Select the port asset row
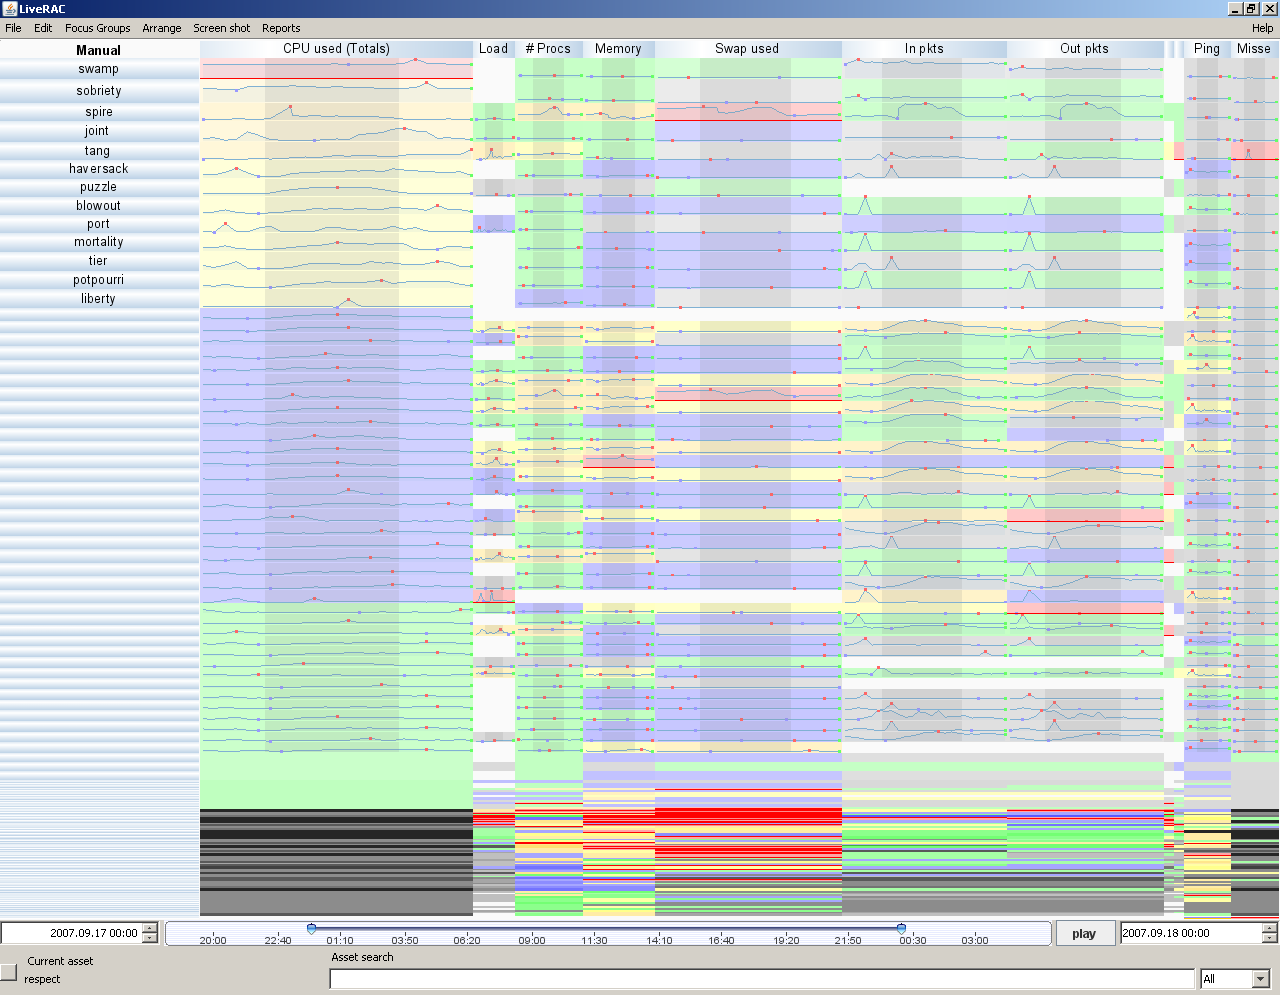This screenshot has width=1280, height=996. tap(99, 224)
